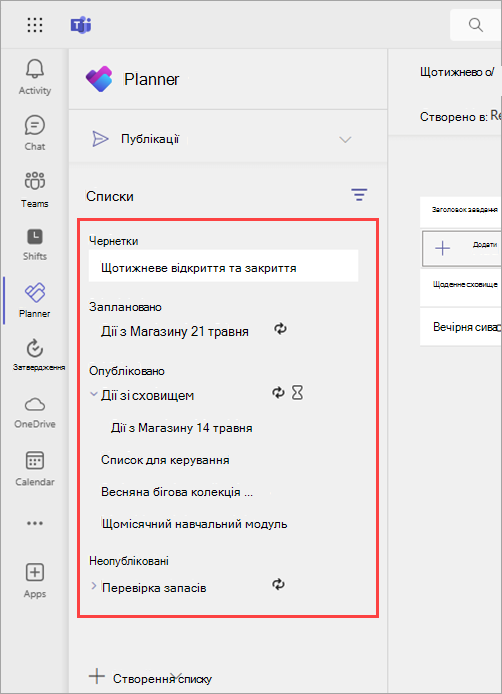Expand the Публікації dropdown chevron
502x694 pixels.
point(345,140)
